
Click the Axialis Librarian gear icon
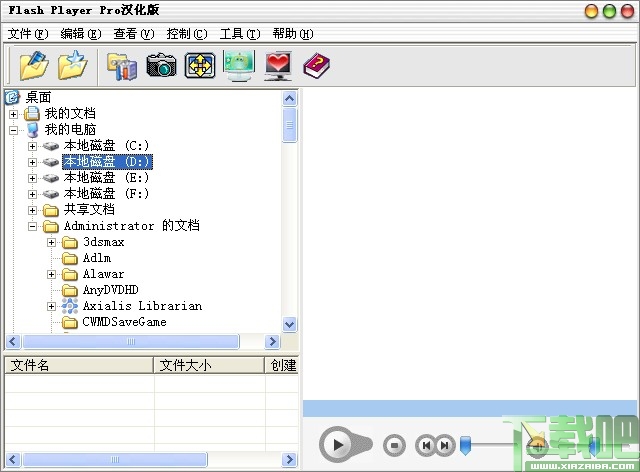[x=70, y=306]
